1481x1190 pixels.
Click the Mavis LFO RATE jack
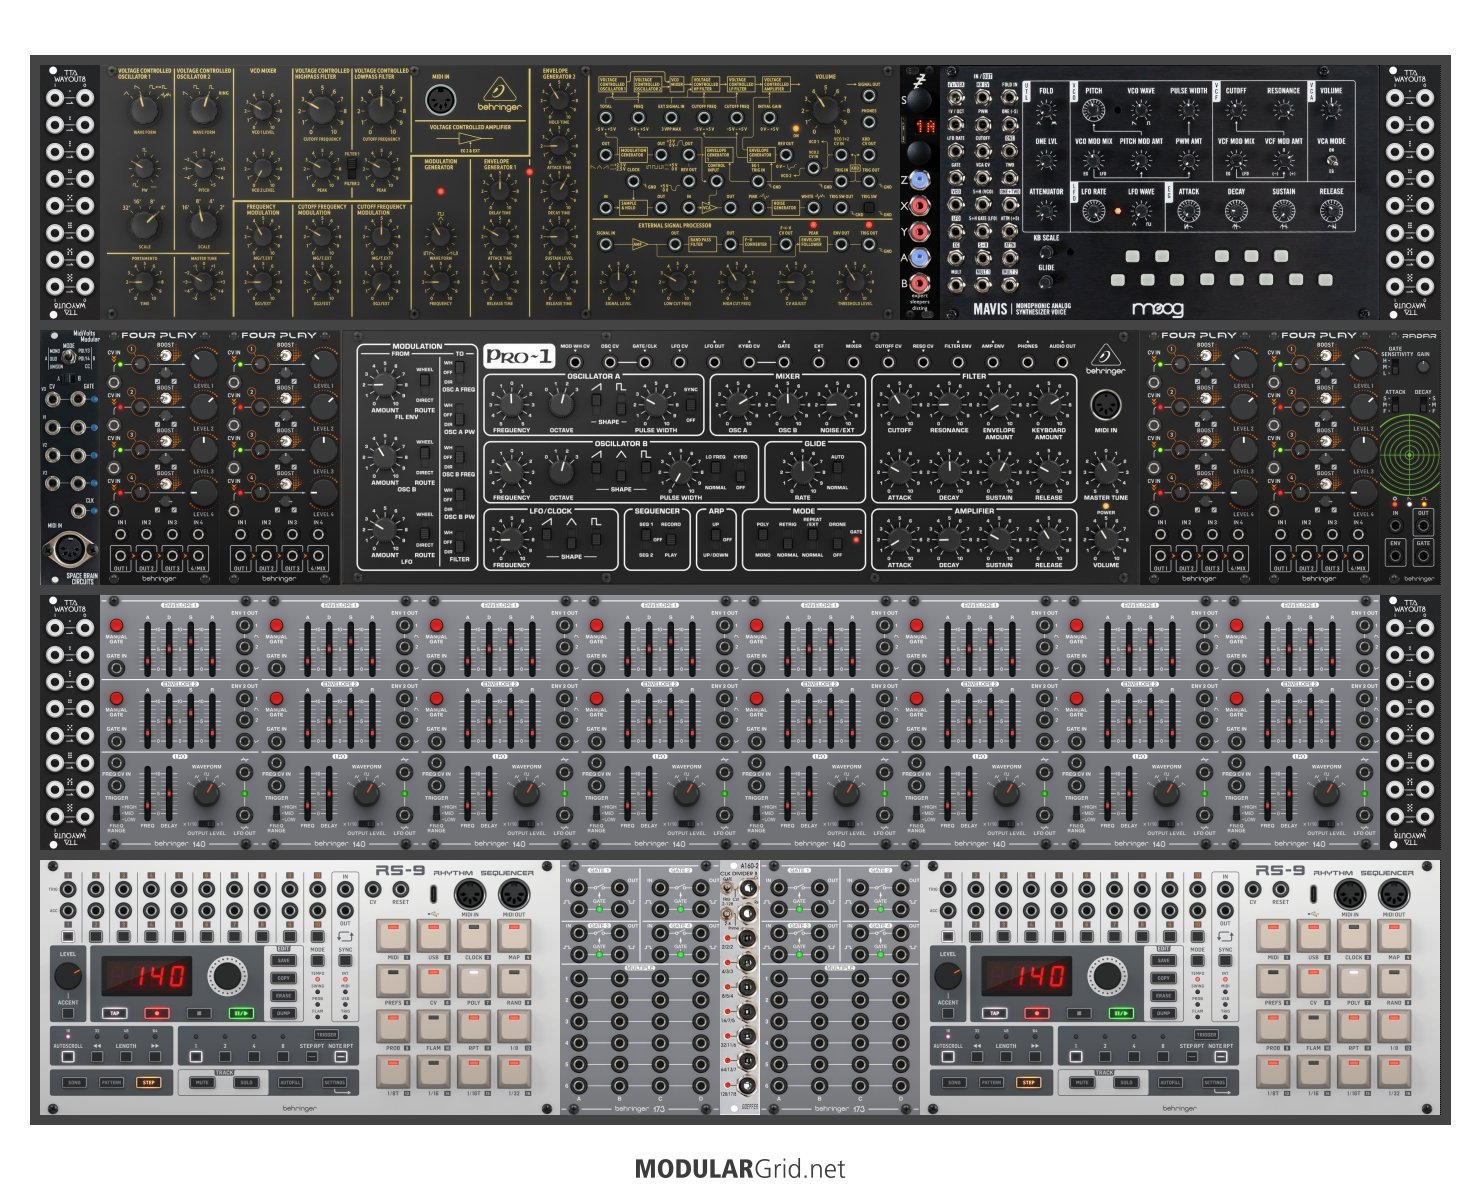[x=956, y=151]
